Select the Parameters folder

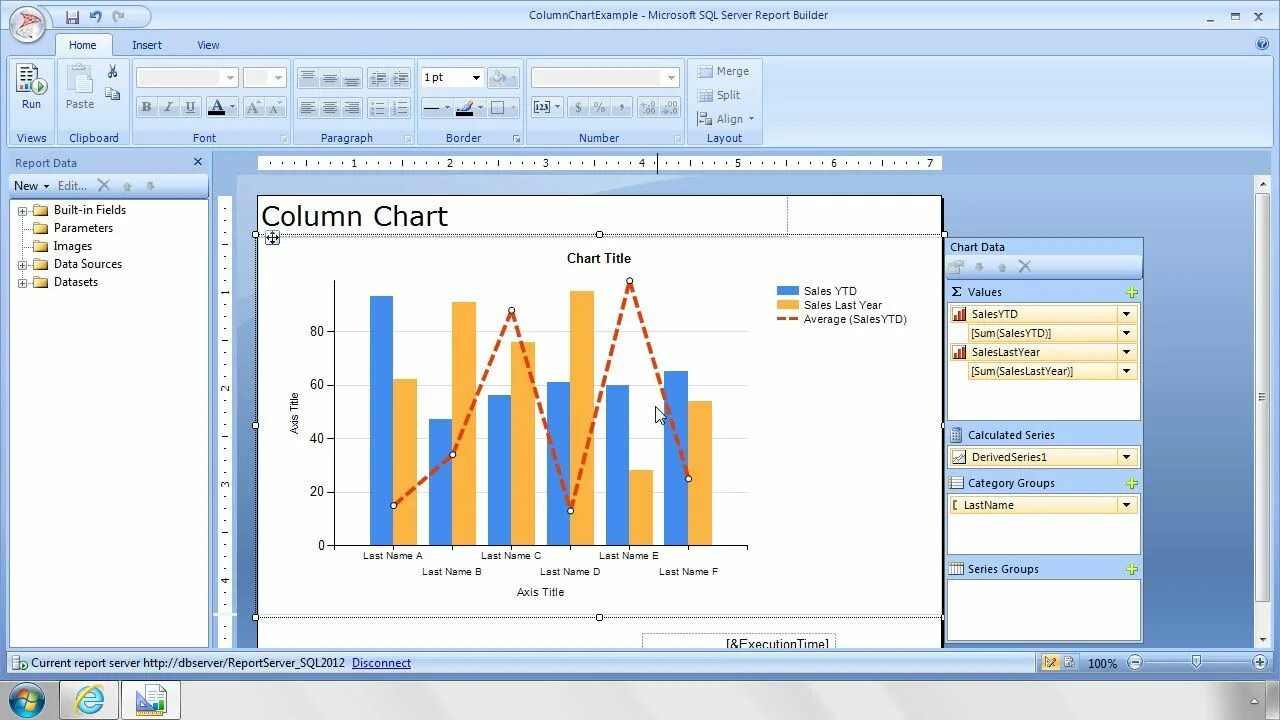pyautogui.click(x=83, y=228)
